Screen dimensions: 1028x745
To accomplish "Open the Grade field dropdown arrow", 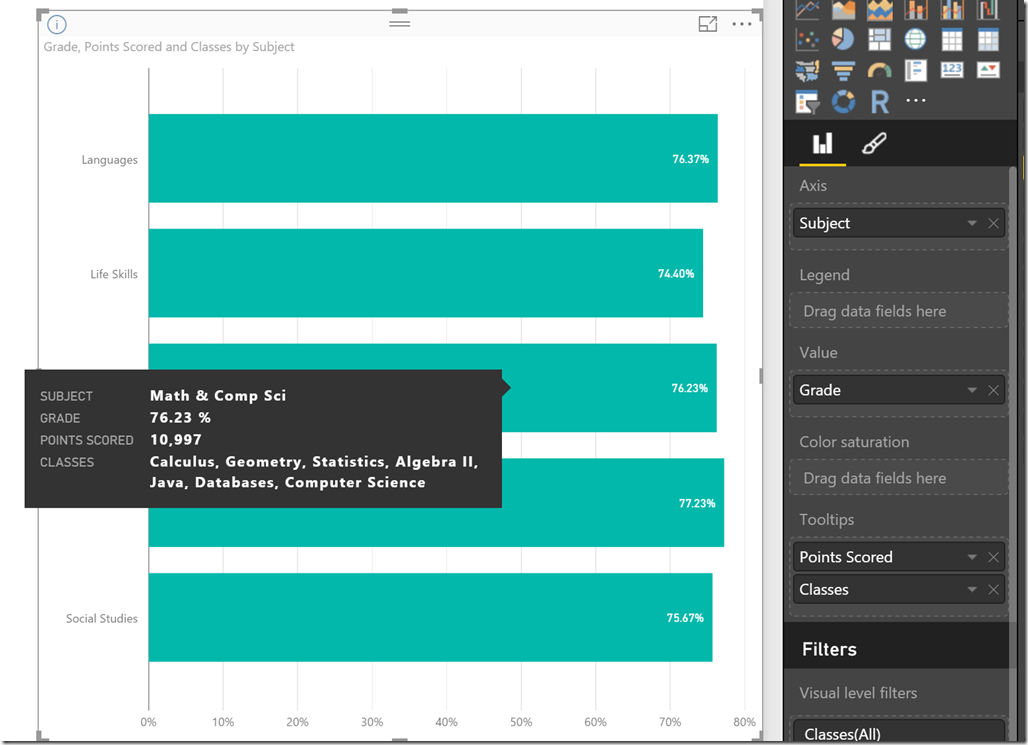I will (972, 390).
